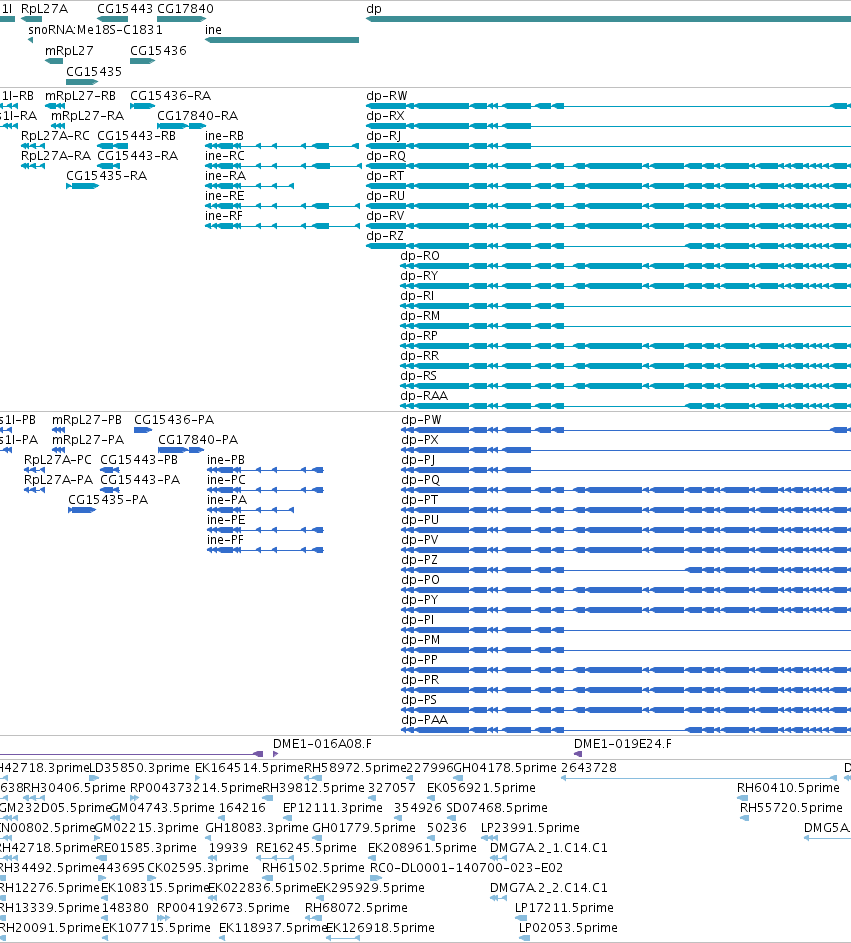Select protein mRpL27-PB
851x943 pixels.
click(87, 420)
